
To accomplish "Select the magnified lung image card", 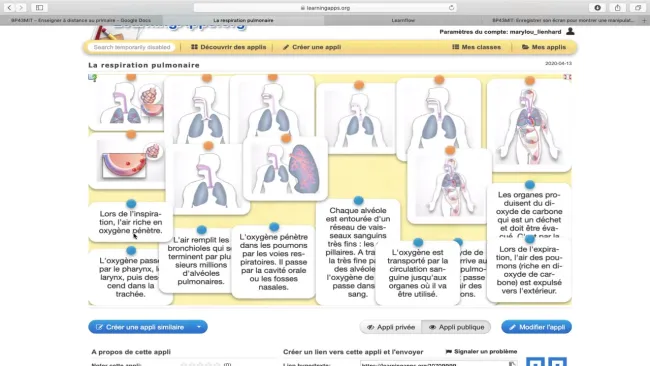I will pyautogui.click(x=285, y=169).
